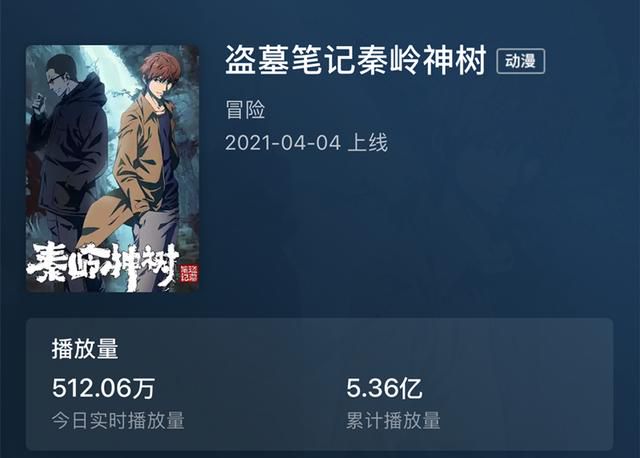Click the 上线 text after the date
Viewport: 640px width, 458px height.
pyautogui.click(x=368, y=143)
